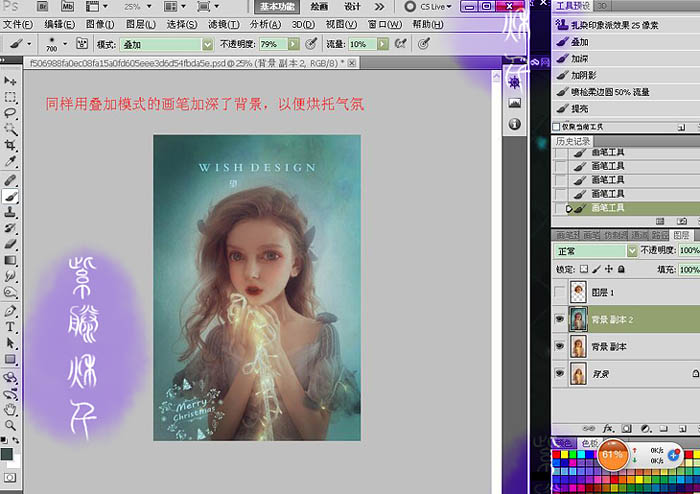The height and width of the screenshot is (494, 700).
Task: Select the Type tool
Action: (10, 326)
